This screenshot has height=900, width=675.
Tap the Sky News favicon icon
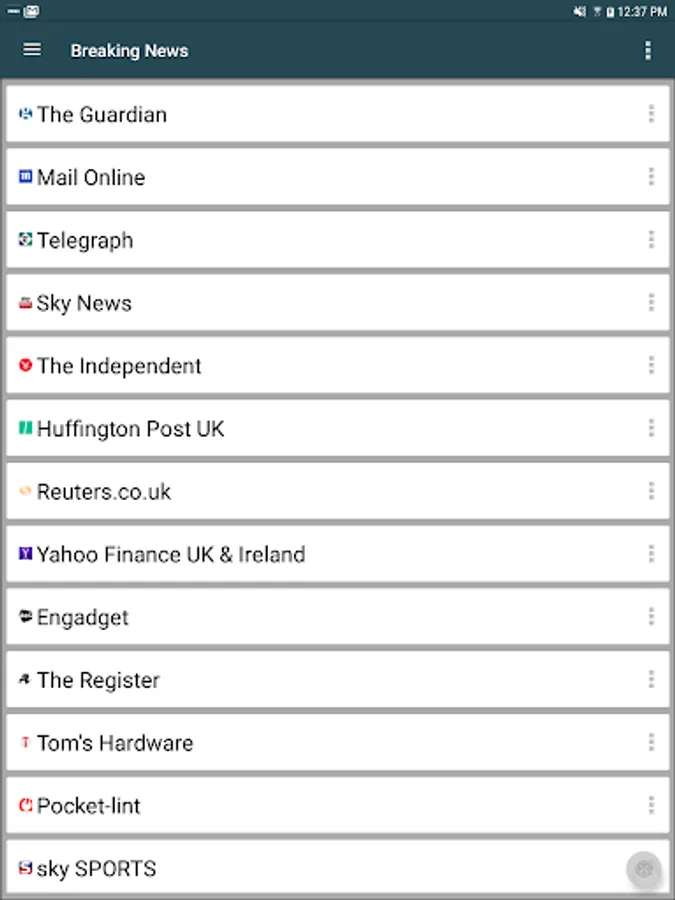(x=26, y=303)
